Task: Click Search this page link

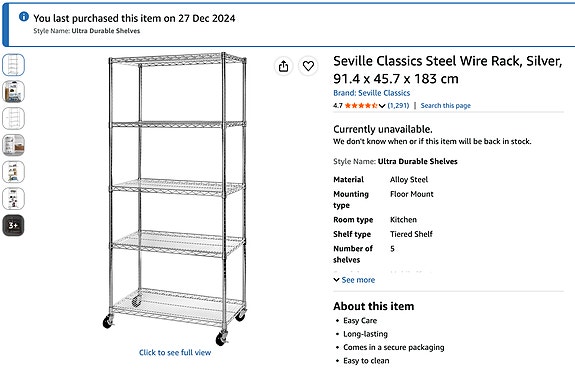Action: coord(445,106)
